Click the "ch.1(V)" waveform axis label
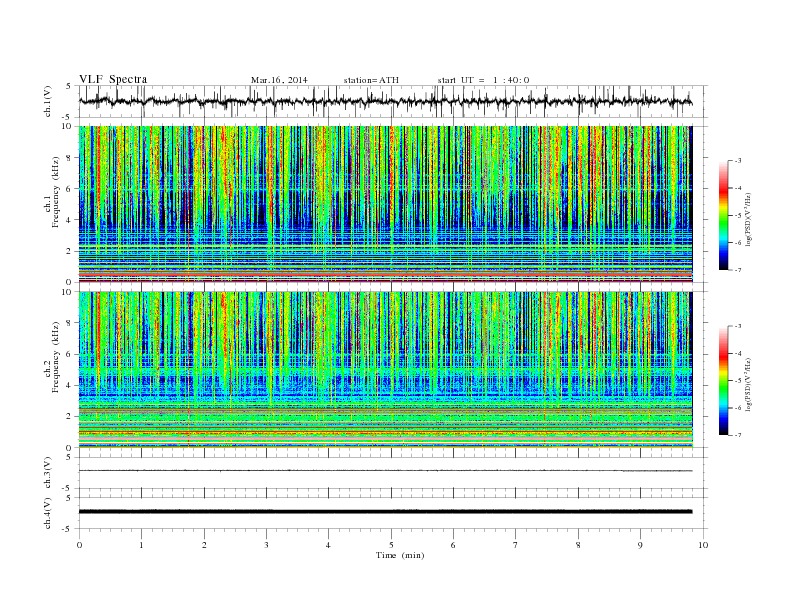This screenshot has width=792, height=612. tap(48, 101)
